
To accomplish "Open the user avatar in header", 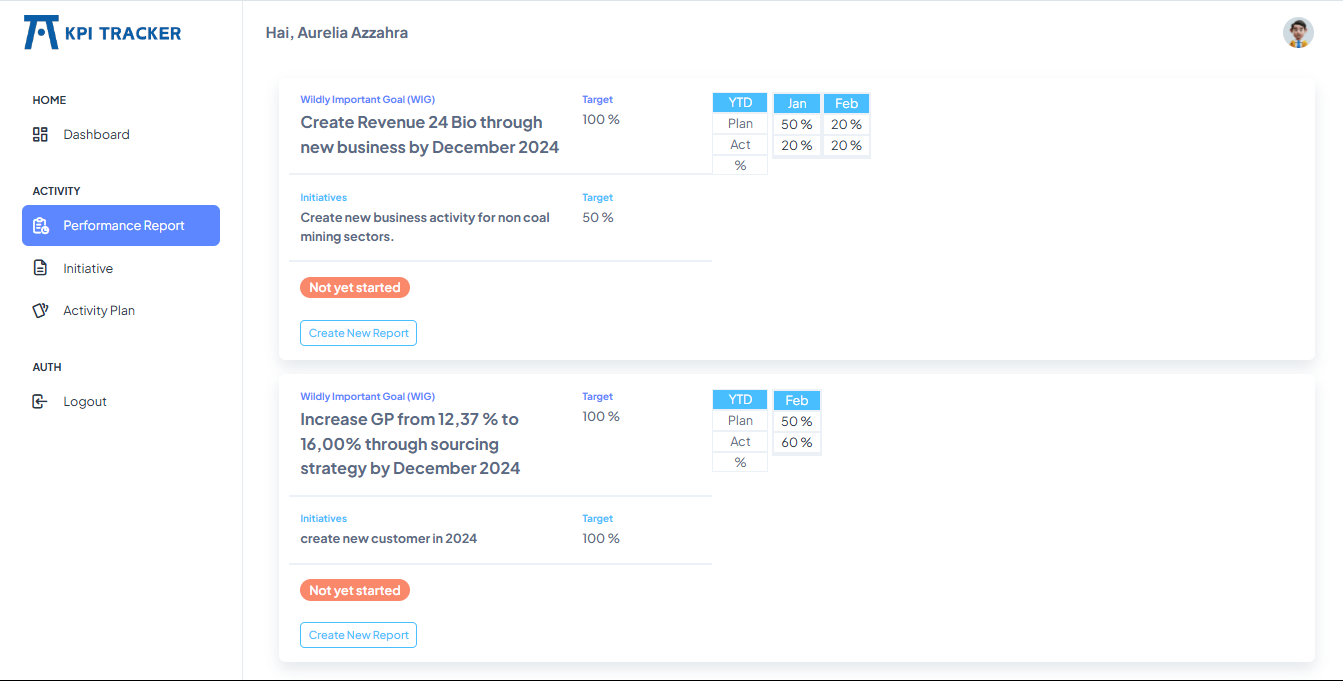I will point(1298,33).
